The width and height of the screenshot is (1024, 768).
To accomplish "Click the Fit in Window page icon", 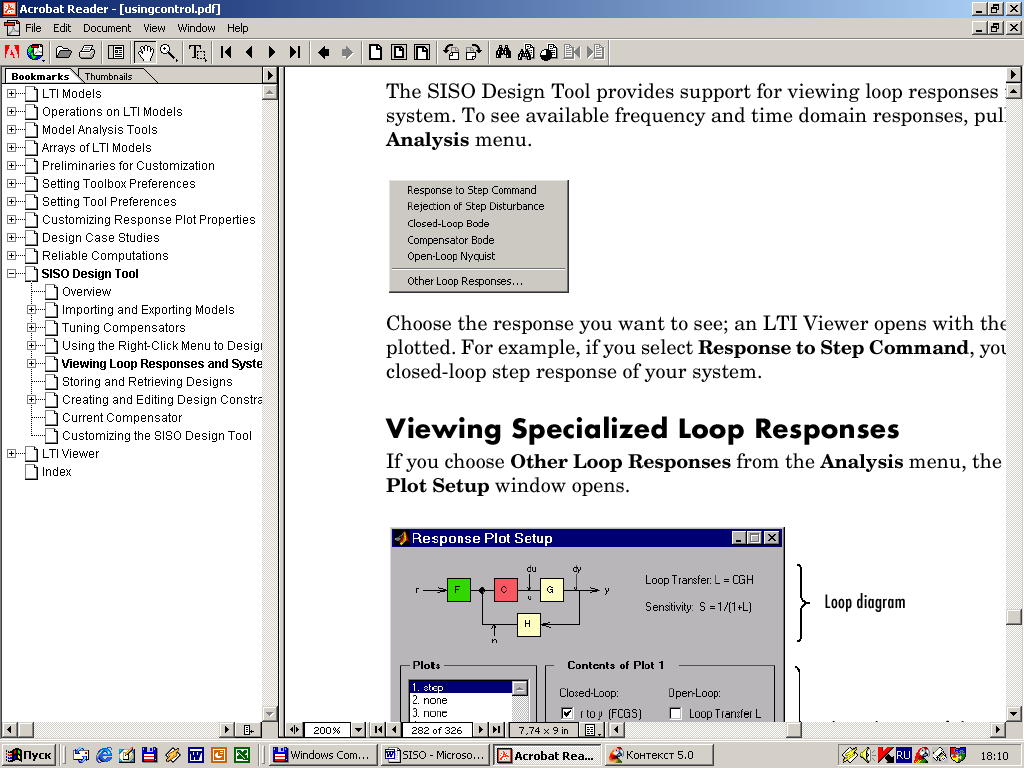I will 398,52.
